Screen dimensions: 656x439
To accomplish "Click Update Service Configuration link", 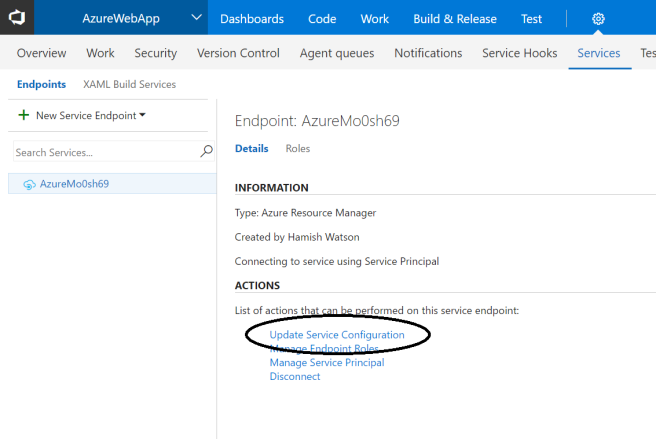I will 337,335.
